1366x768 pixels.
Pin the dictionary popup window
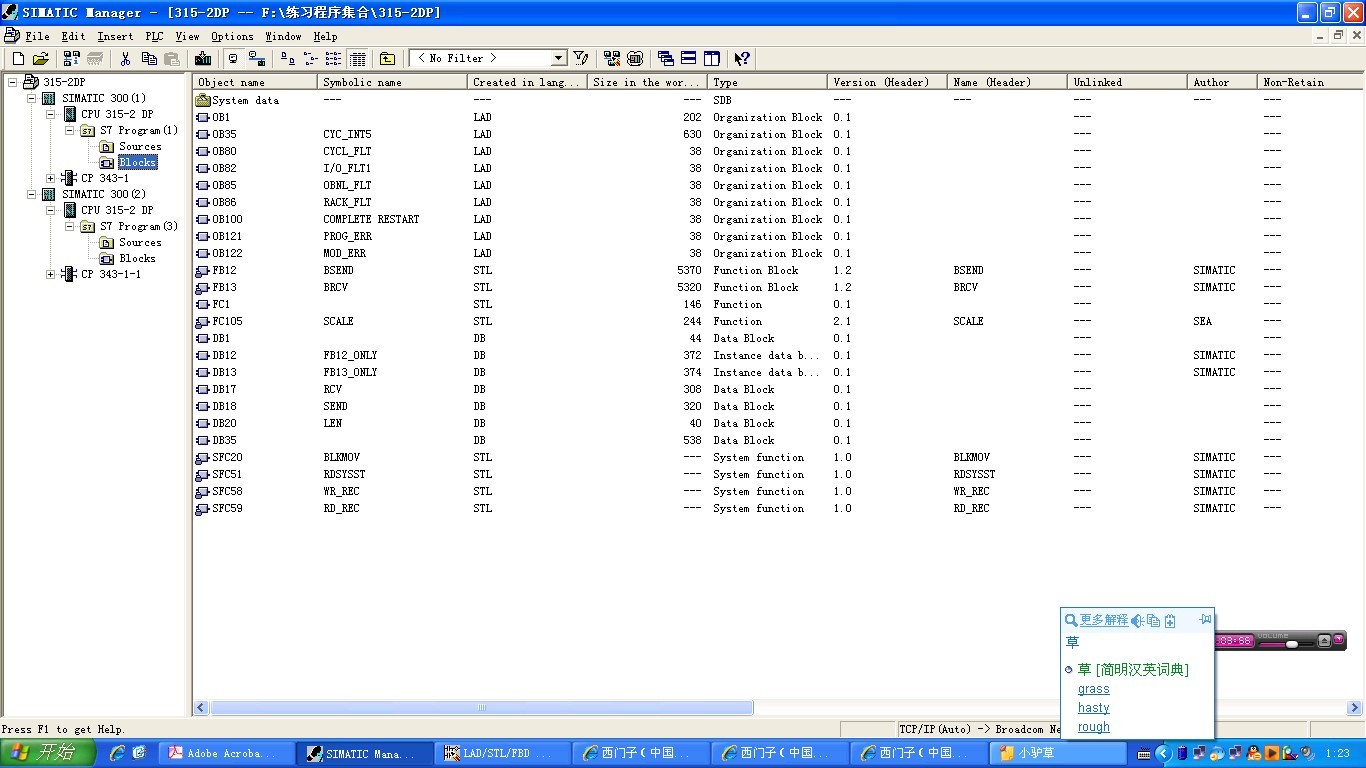[1205, 619]
